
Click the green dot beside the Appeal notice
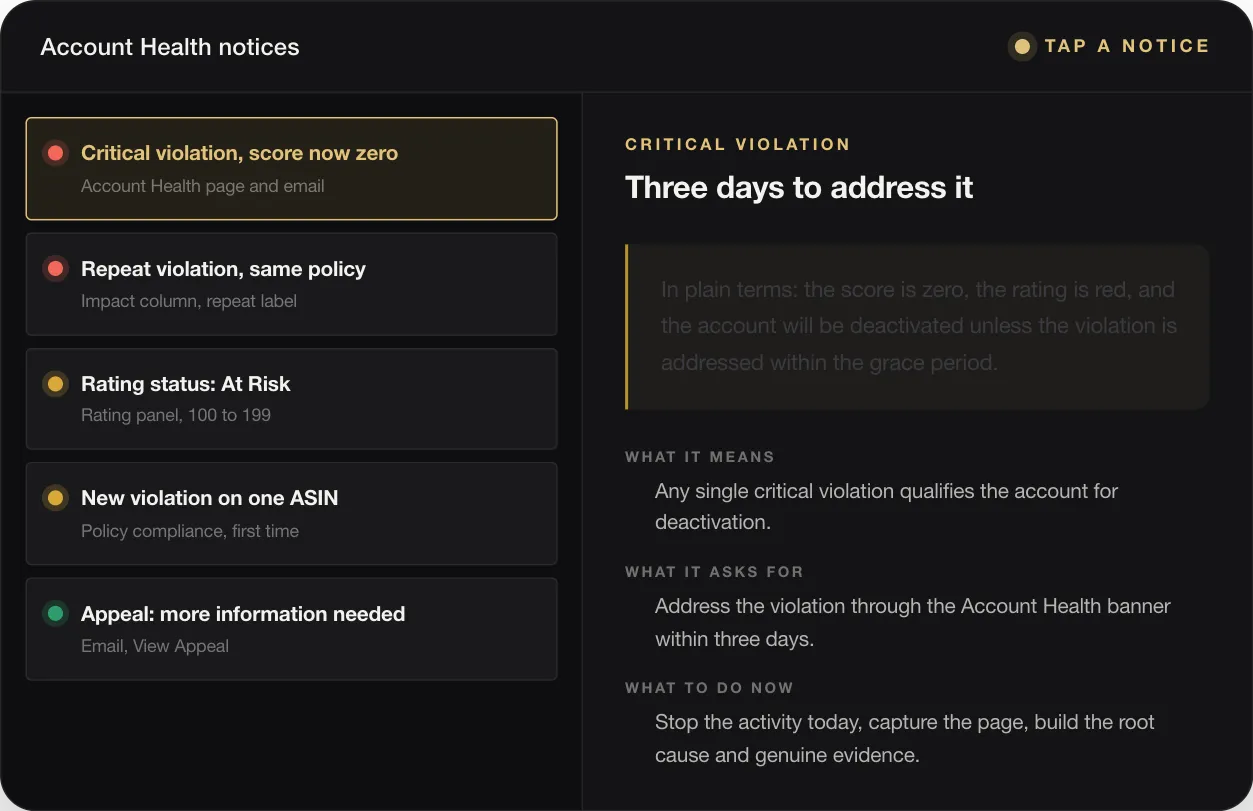pos(55,614)
